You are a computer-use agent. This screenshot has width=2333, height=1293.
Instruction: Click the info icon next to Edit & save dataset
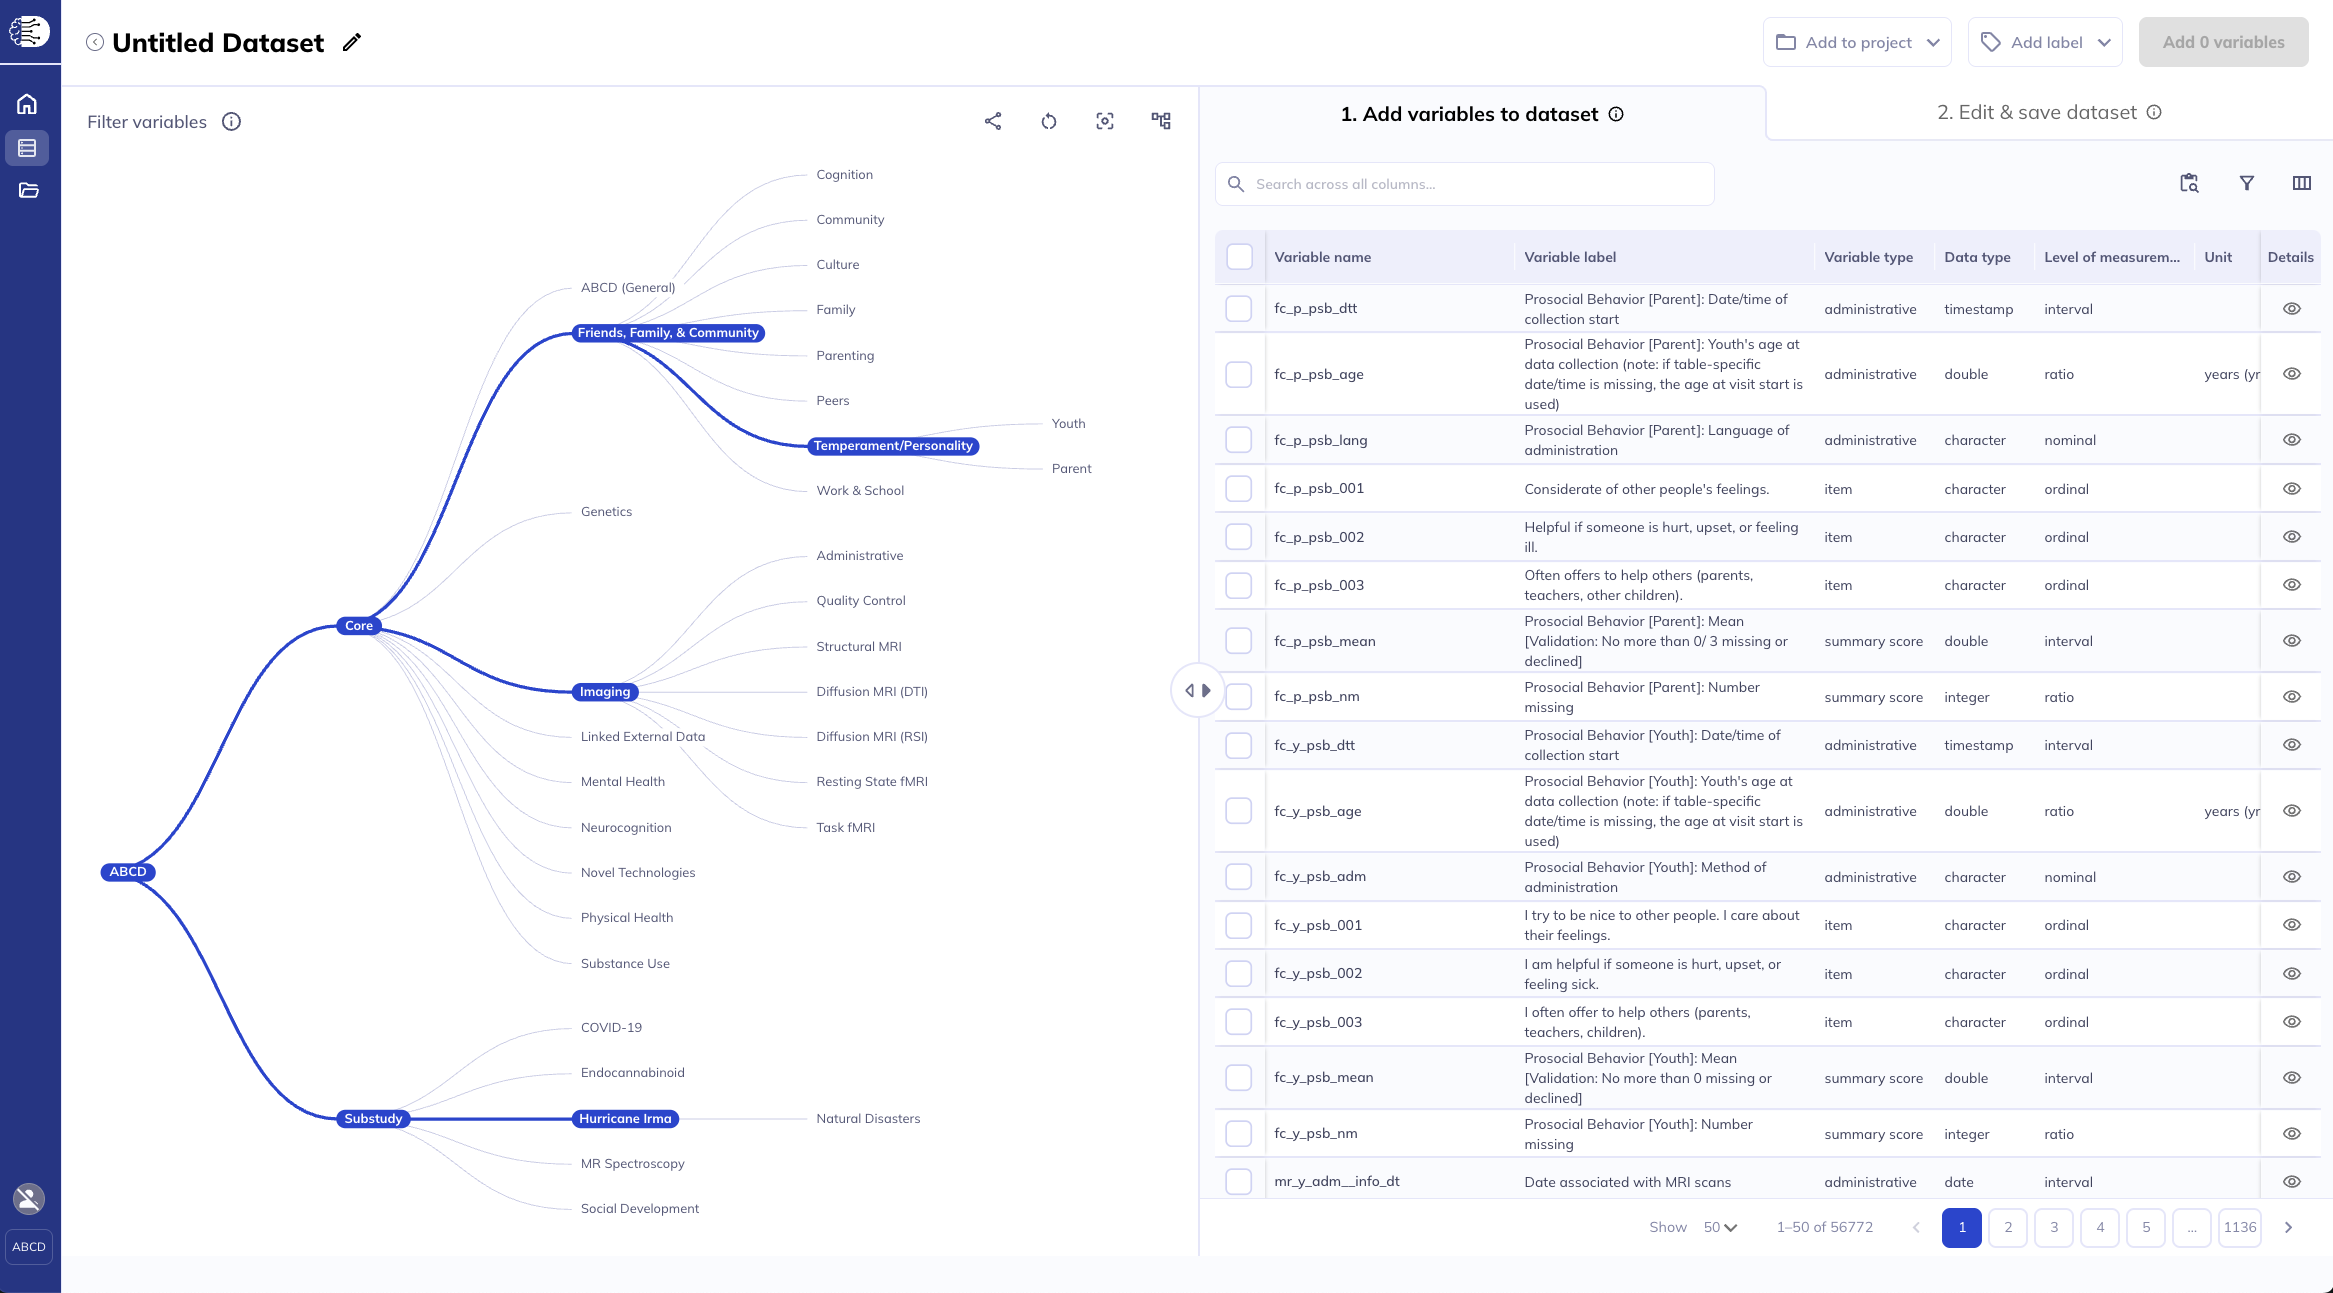tap(2154, 112)
